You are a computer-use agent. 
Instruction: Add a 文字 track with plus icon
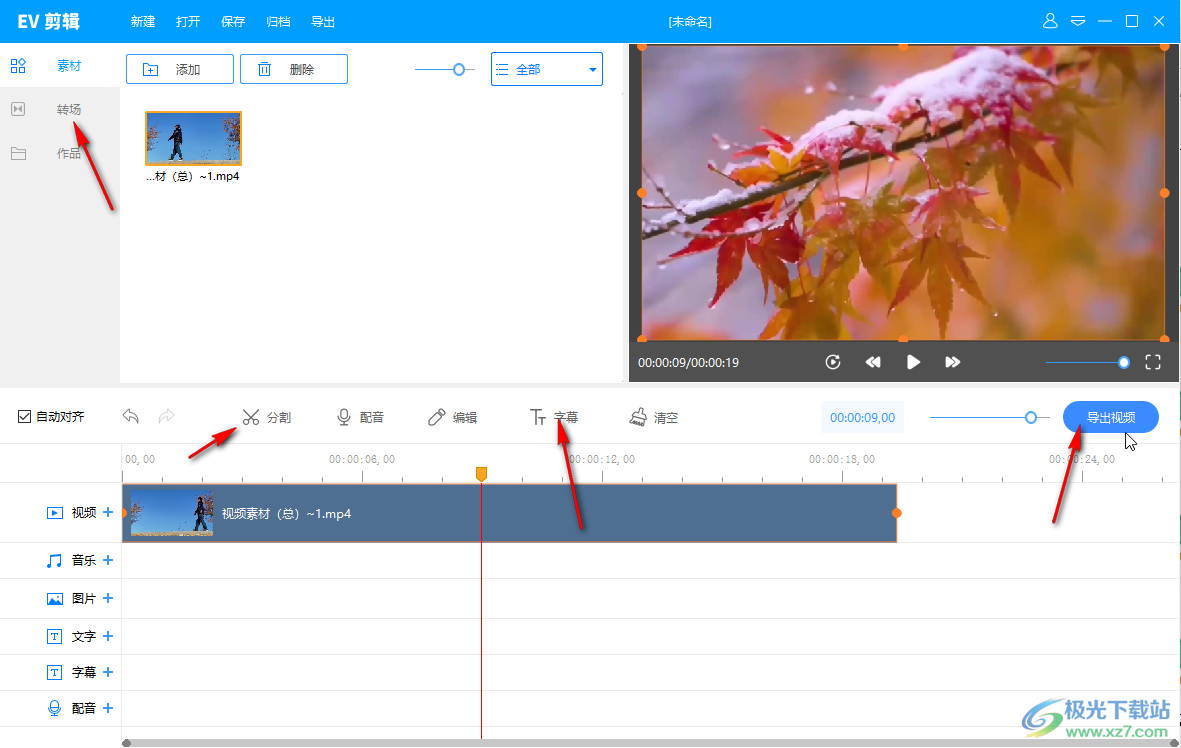tap(108, 636)
